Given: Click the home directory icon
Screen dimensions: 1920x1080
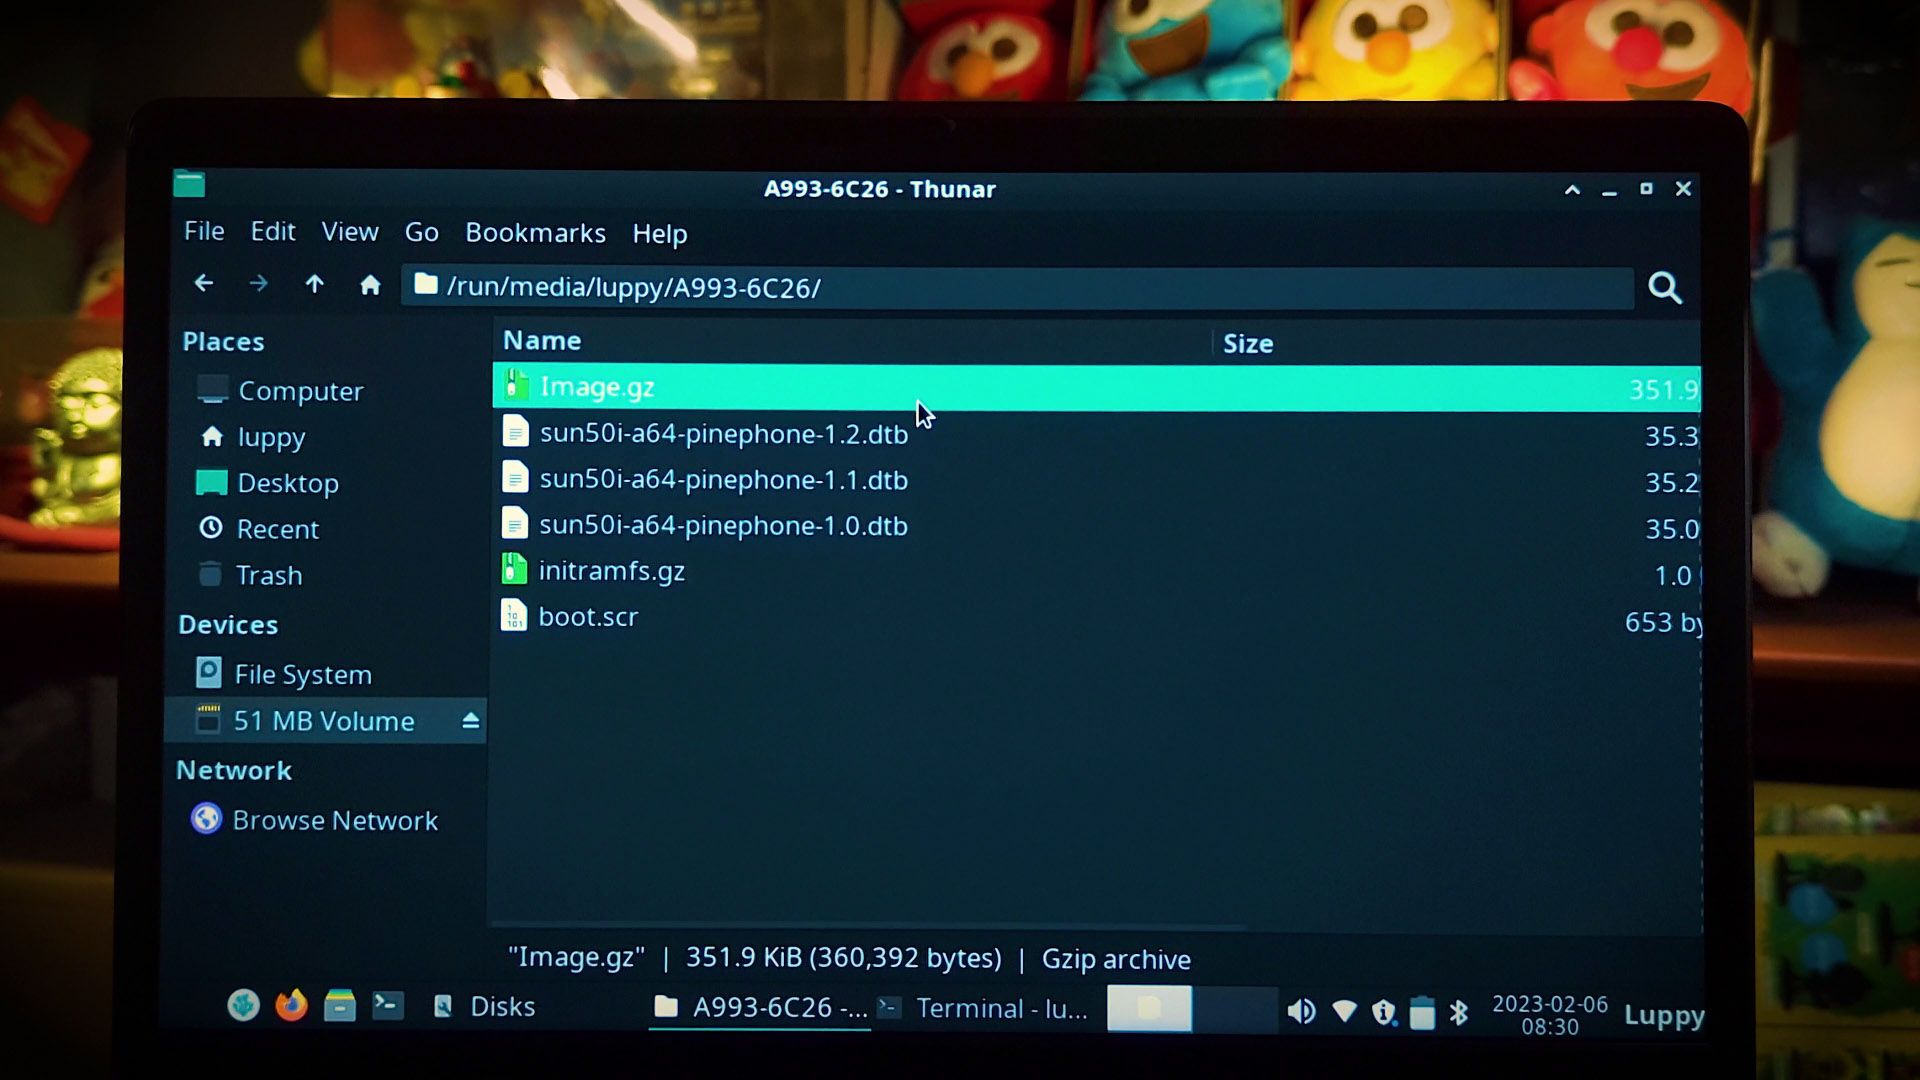Looking at the screenshot, I should [x=371, y=286].
